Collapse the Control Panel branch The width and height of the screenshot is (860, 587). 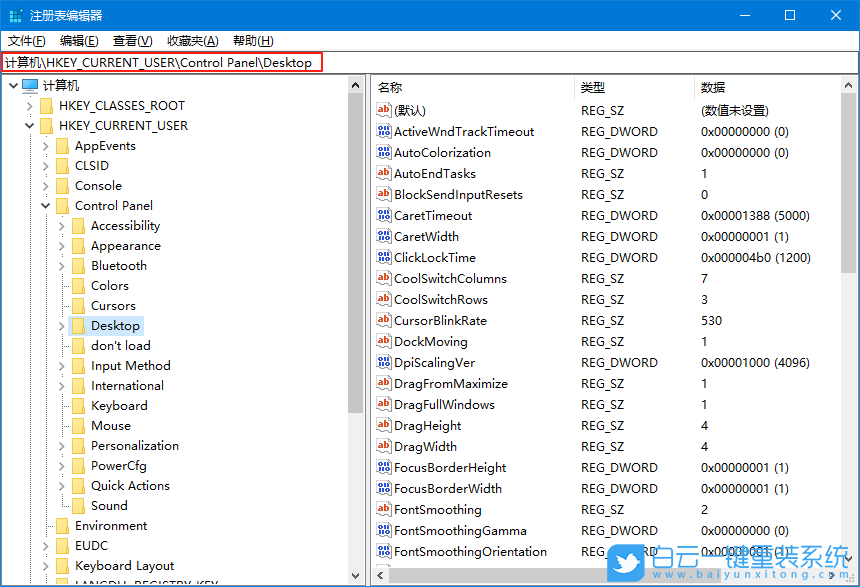click(46, 205)
